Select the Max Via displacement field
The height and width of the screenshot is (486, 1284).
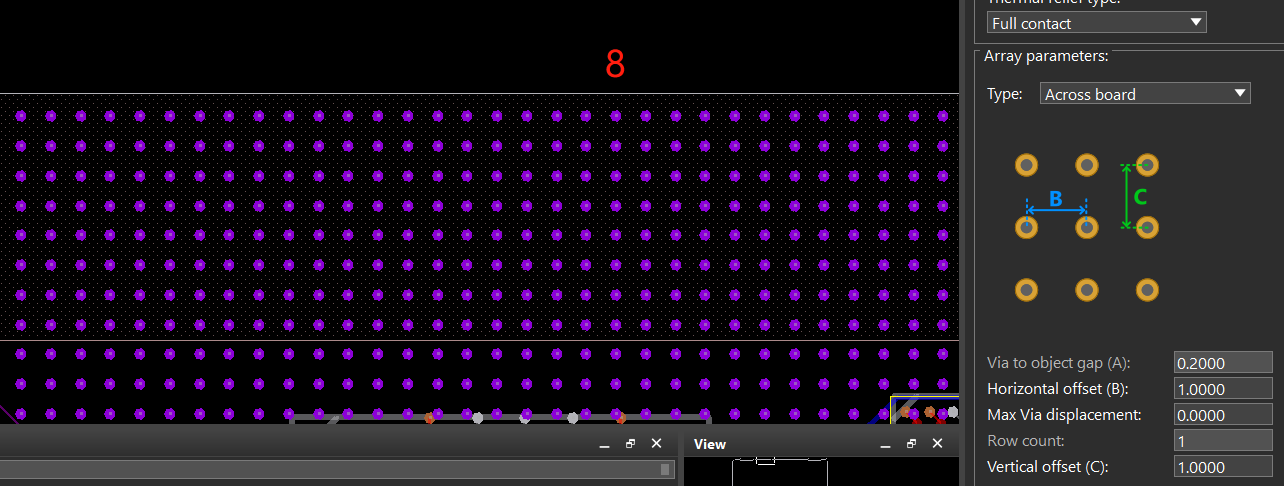coord(1223,415)
